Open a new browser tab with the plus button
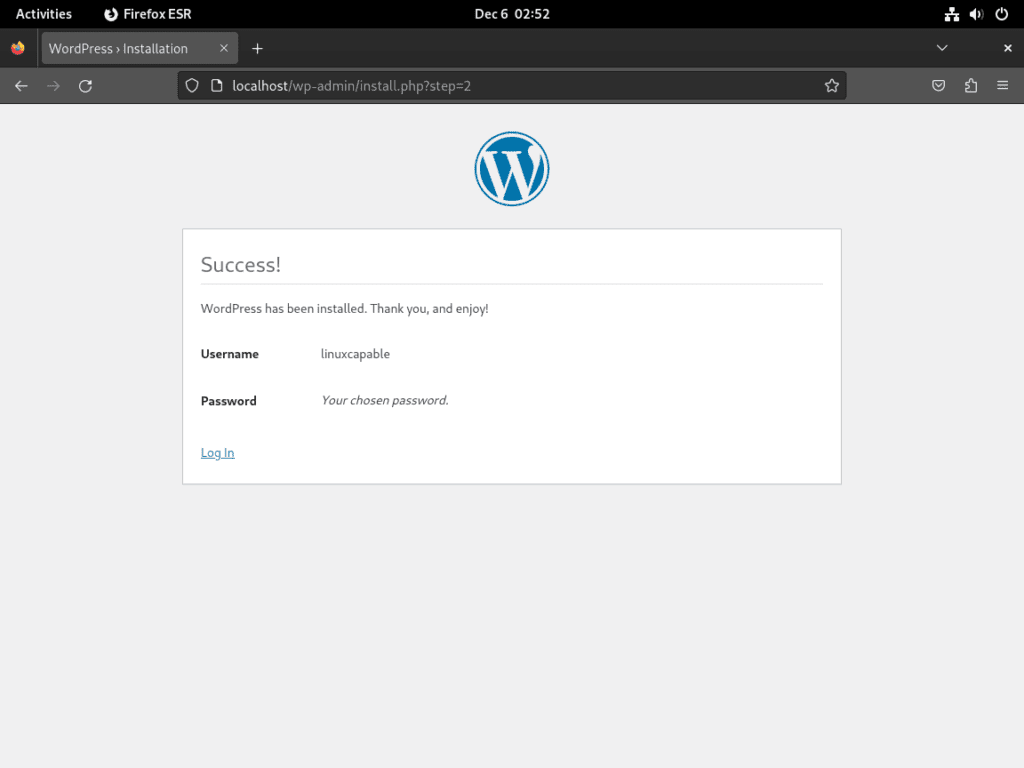Viewport: 1024px width, 768px height. click(x=257, y=47)
